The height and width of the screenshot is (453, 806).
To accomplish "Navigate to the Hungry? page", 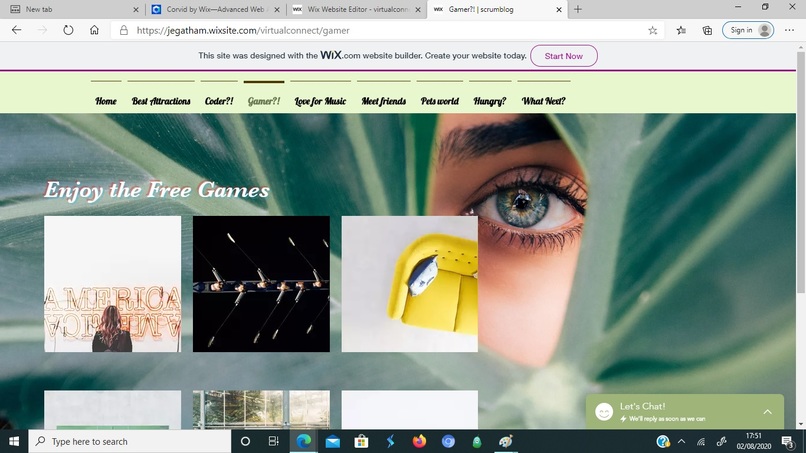I will 489,101.
